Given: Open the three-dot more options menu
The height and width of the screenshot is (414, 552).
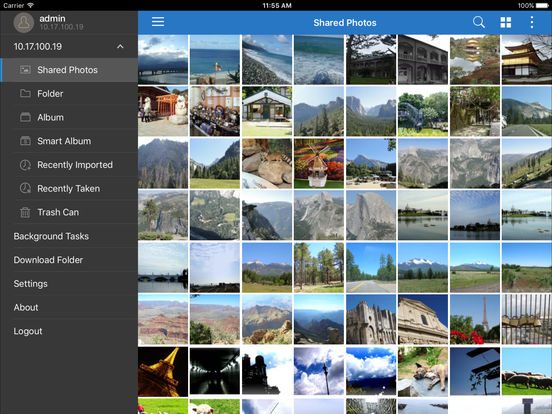Looking at the screenshot, I should (532, 22).
